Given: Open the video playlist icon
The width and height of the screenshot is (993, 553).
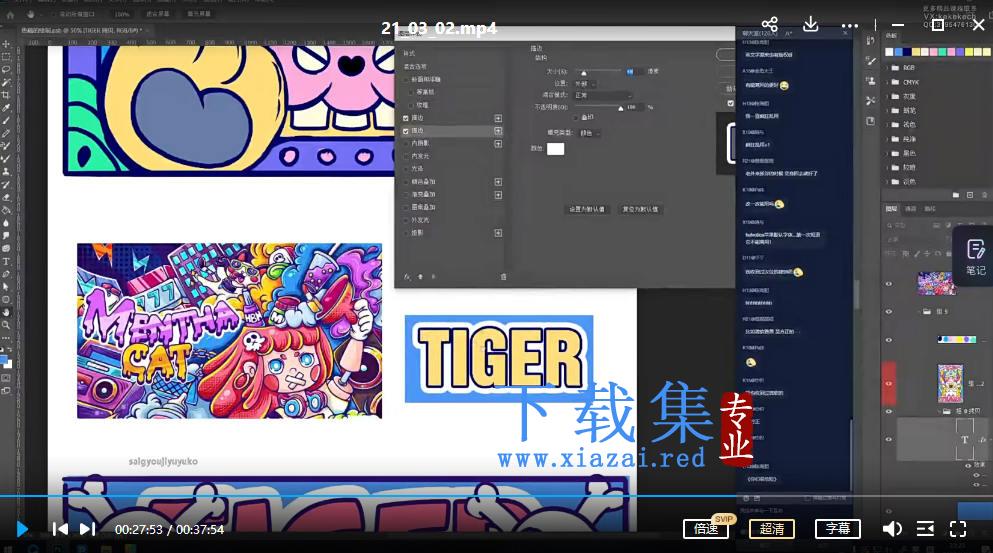Looking at the screenshot, I should pyautogui.click(x=925, y=529).
